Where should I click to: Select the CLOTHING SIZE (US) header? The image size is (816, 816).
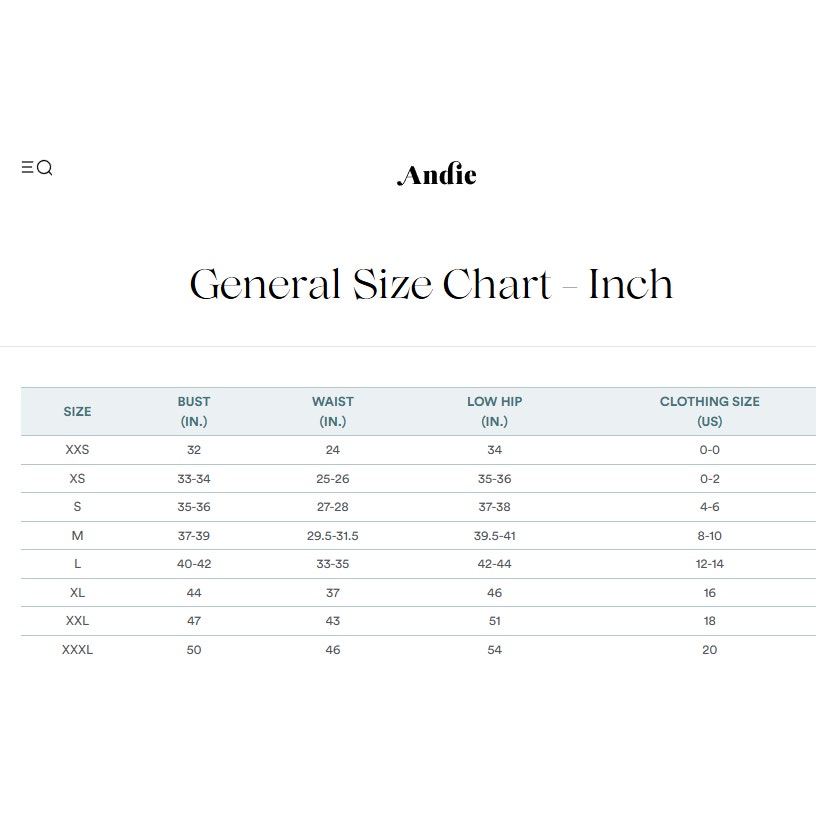pos(709,411)
